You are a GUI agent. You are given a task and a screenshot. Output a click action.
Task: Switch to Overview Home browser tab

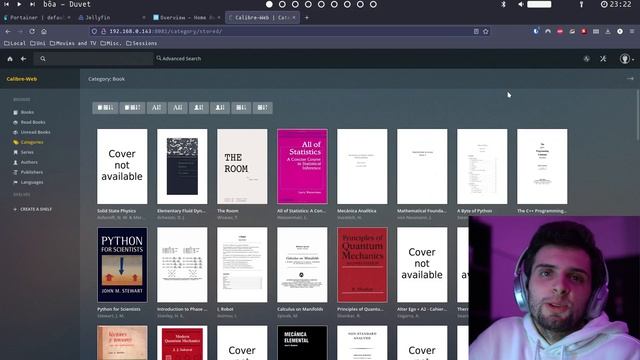(186, 18)
